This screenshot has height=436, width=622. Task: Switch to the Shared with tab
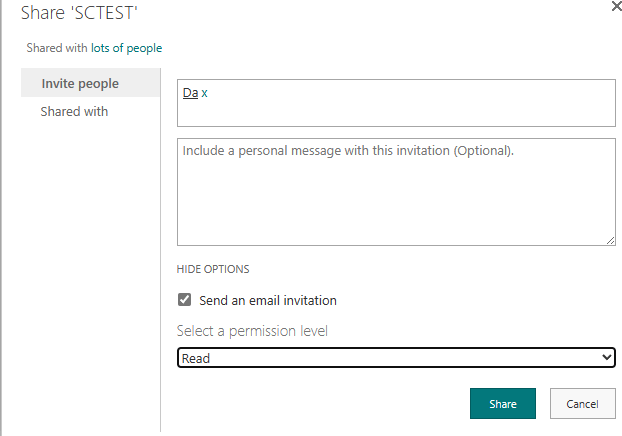tap(74, 111)
